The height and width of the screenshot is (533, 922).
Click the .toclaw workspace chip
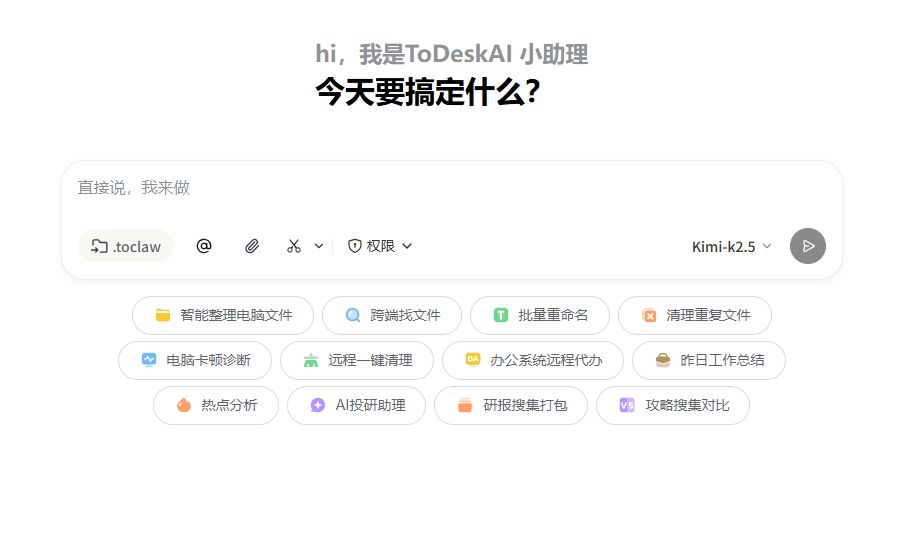126,246
